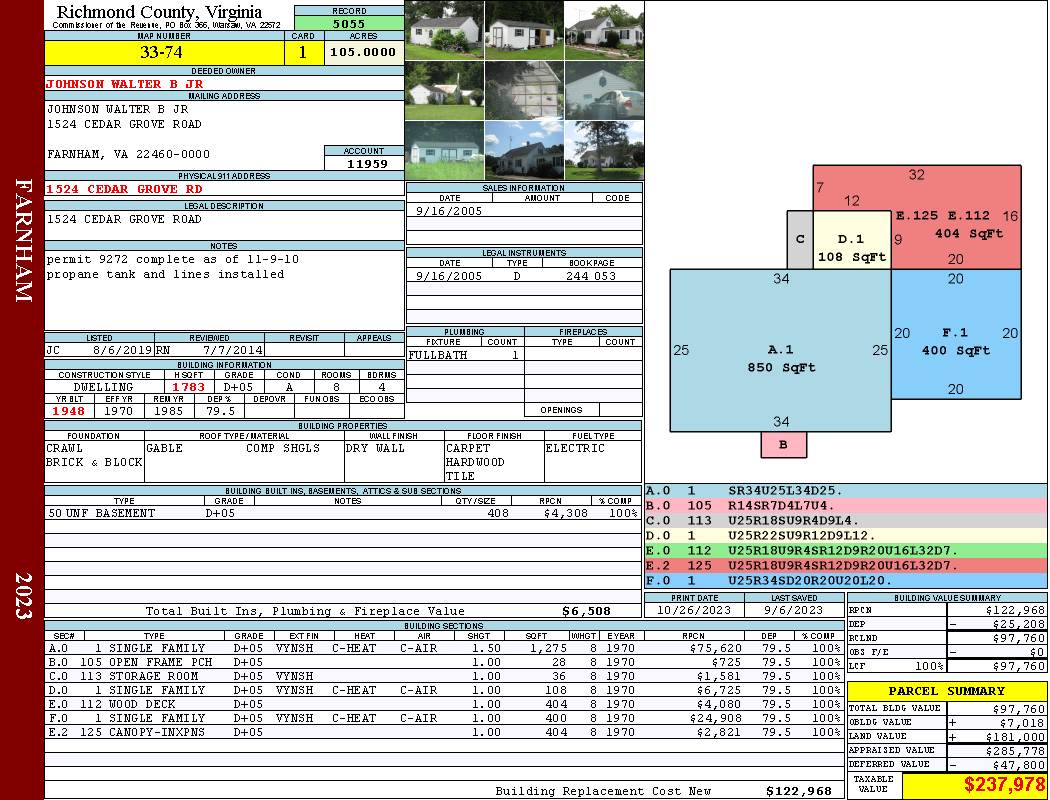The width and height of the screenshot is (1050, 800).
Task: Click the notes text about permit 9272
Action: point(173,266)
